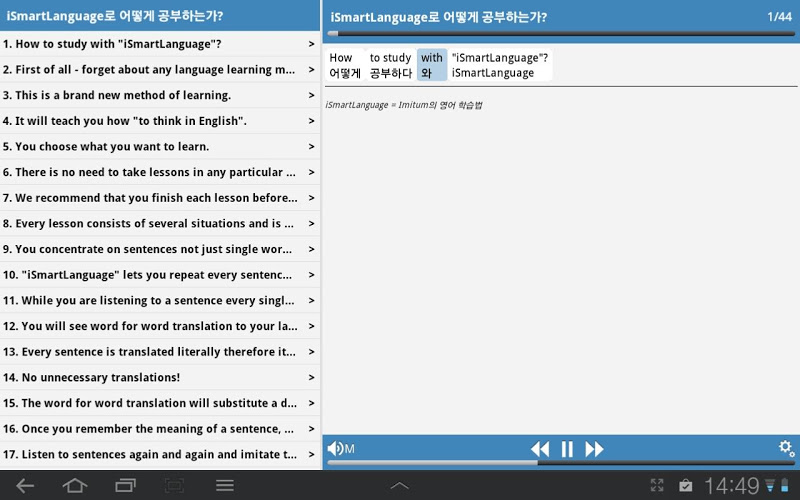This screenshot has height=500, width=800.
Task: Tap the Wi-Fi signal status icon
Action: (770, 485)
